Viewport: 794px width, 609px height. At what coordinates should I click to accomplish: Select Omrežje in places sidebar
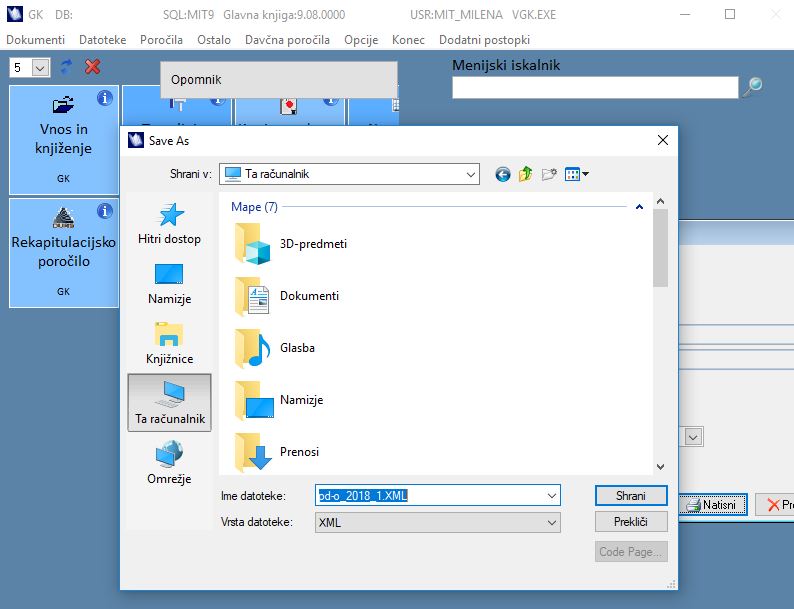[169, 463]
